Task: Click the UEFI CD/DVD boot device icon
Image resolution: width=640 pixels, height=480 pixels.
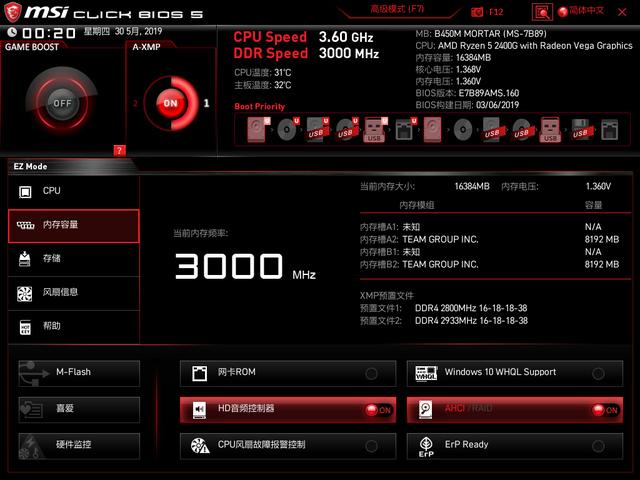Action: point(288,129)
